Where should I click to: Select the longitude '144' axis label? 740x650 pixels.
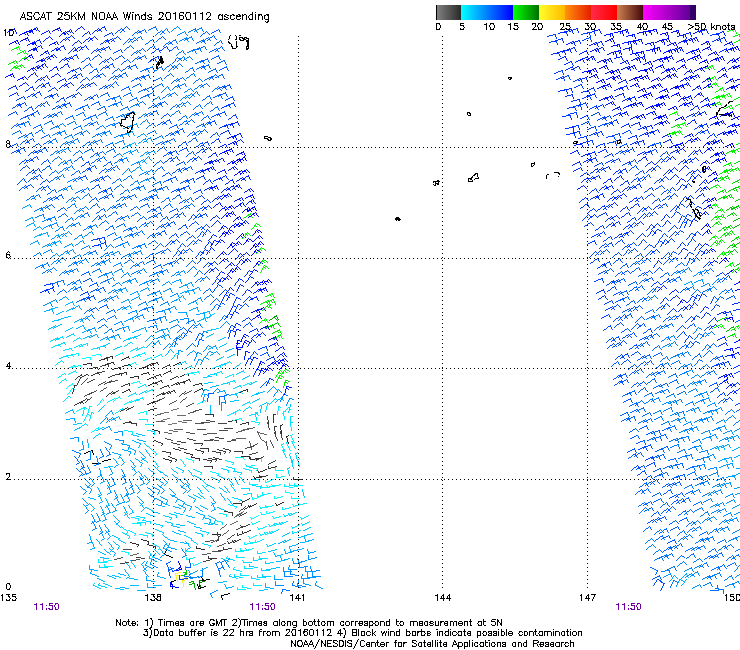(443, 598)
